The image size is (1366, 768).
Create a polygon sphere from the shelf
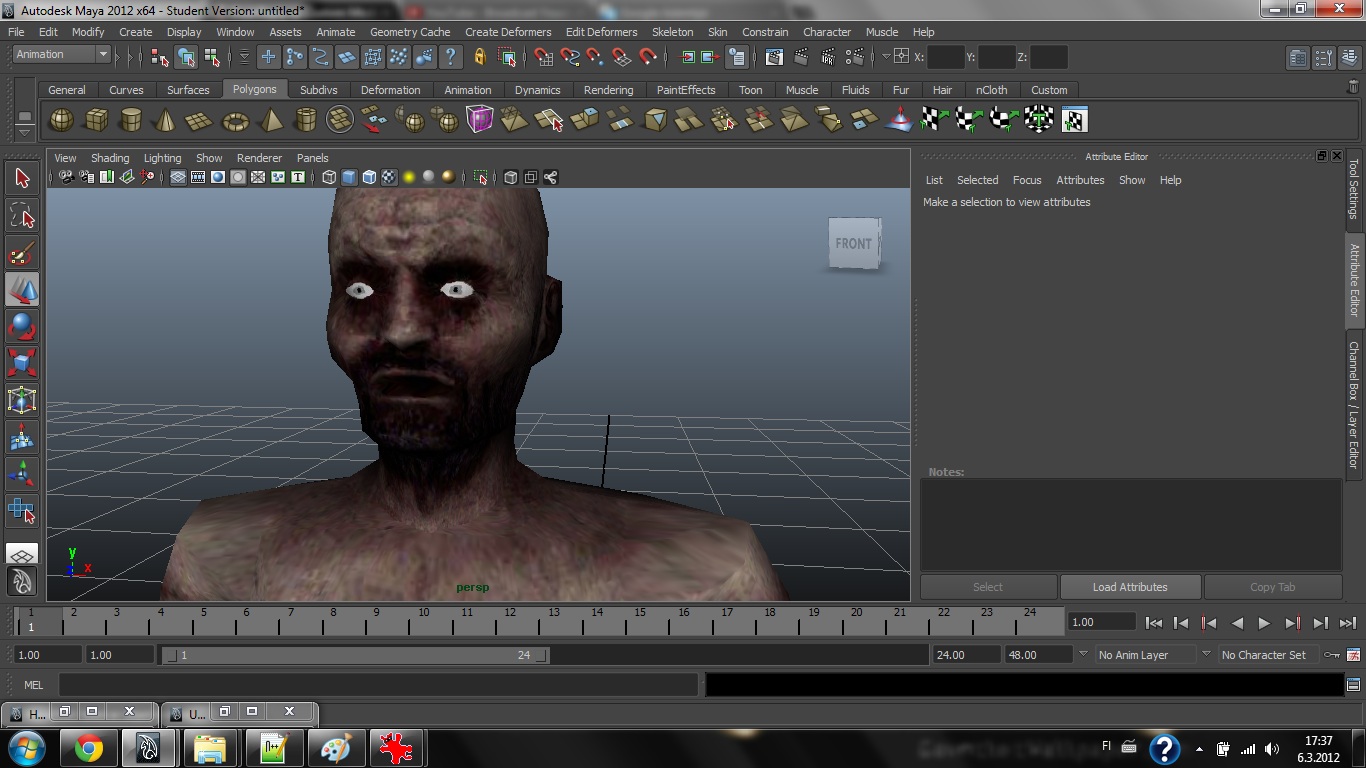point(62,120)
